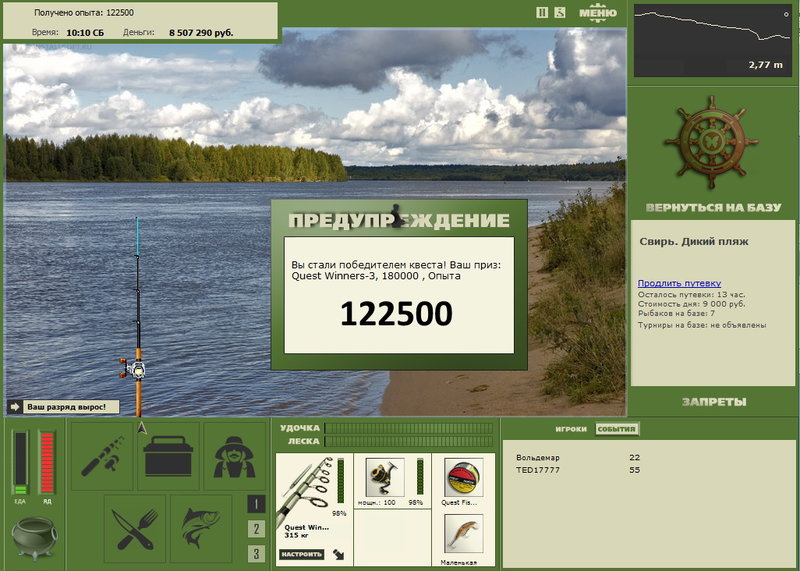Click the reel durability gauge beside мощн.: 100
The width and height of the screenshot is (800, 571).
[420, 477]
